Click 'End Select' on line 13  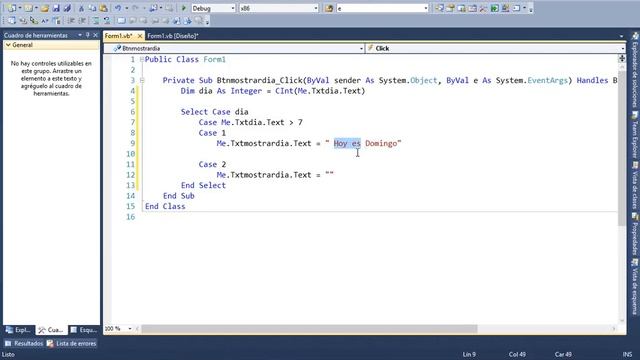[203, 185]
